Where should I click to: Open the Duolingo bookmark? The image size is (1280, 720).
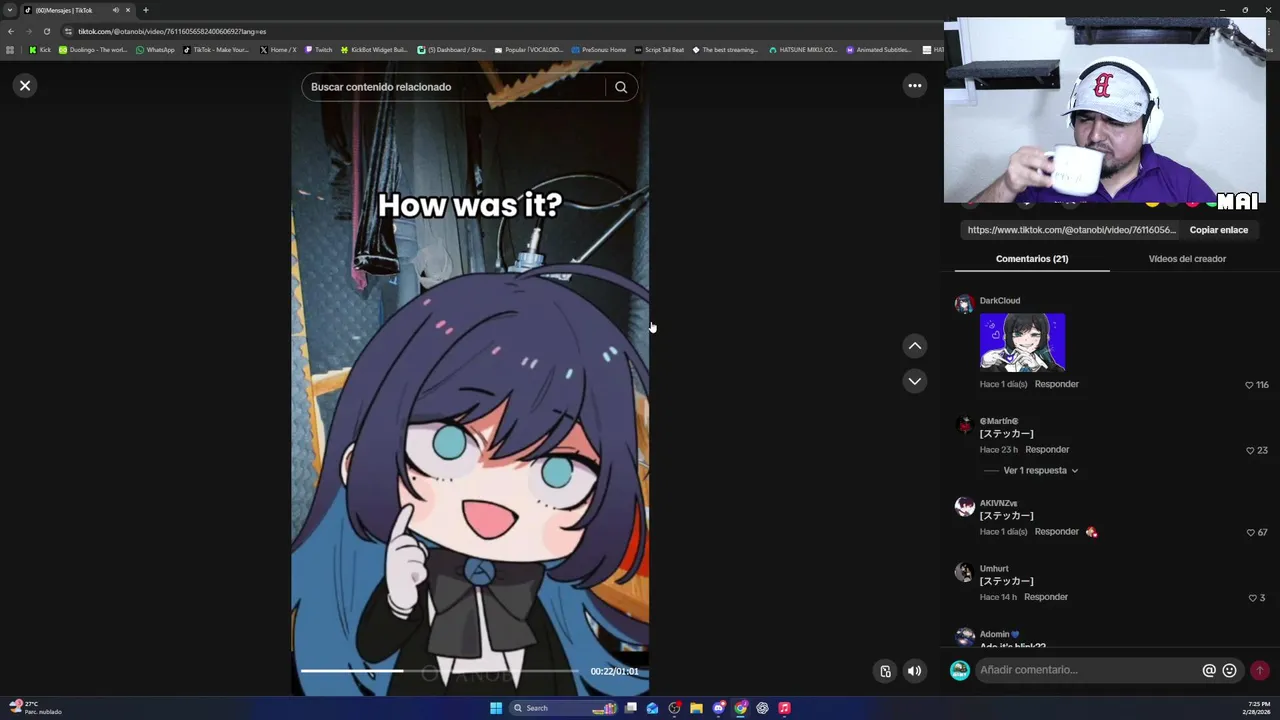(93, 50)
